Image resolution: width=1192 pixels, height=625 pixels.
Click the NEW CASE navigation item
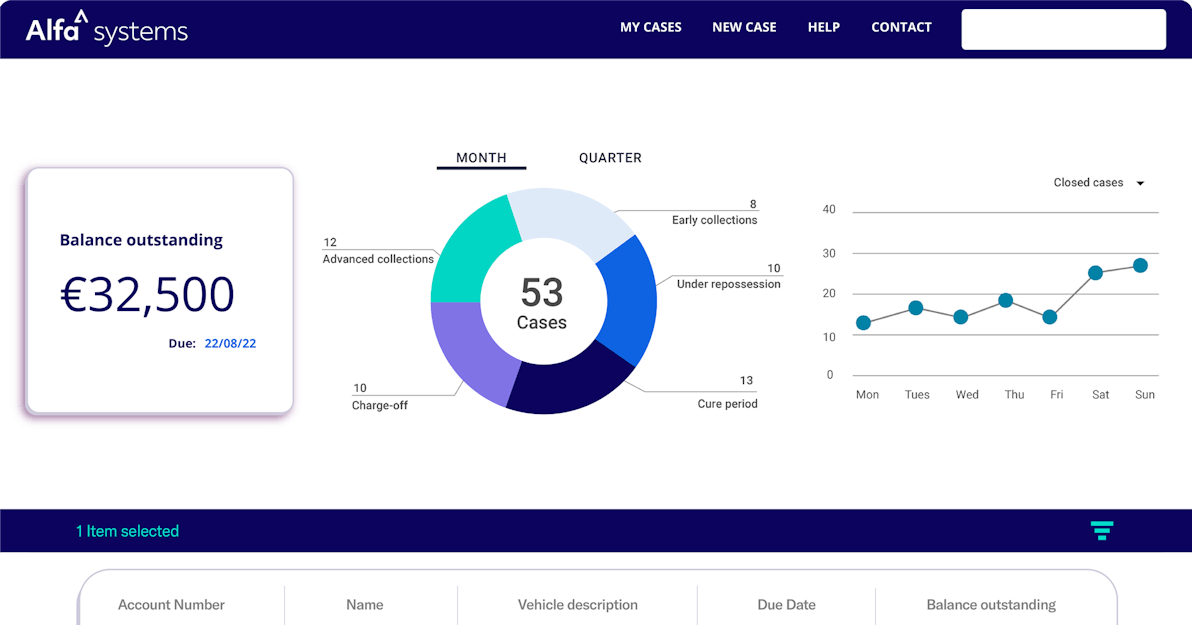(x=744, y=27)
